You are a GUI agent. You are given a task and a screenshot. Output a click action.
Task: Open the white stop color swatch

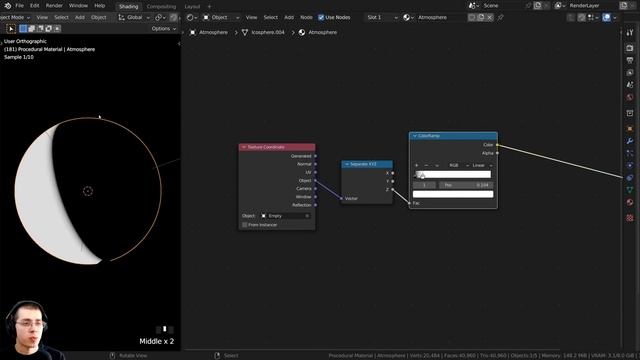tap(453, 194)
